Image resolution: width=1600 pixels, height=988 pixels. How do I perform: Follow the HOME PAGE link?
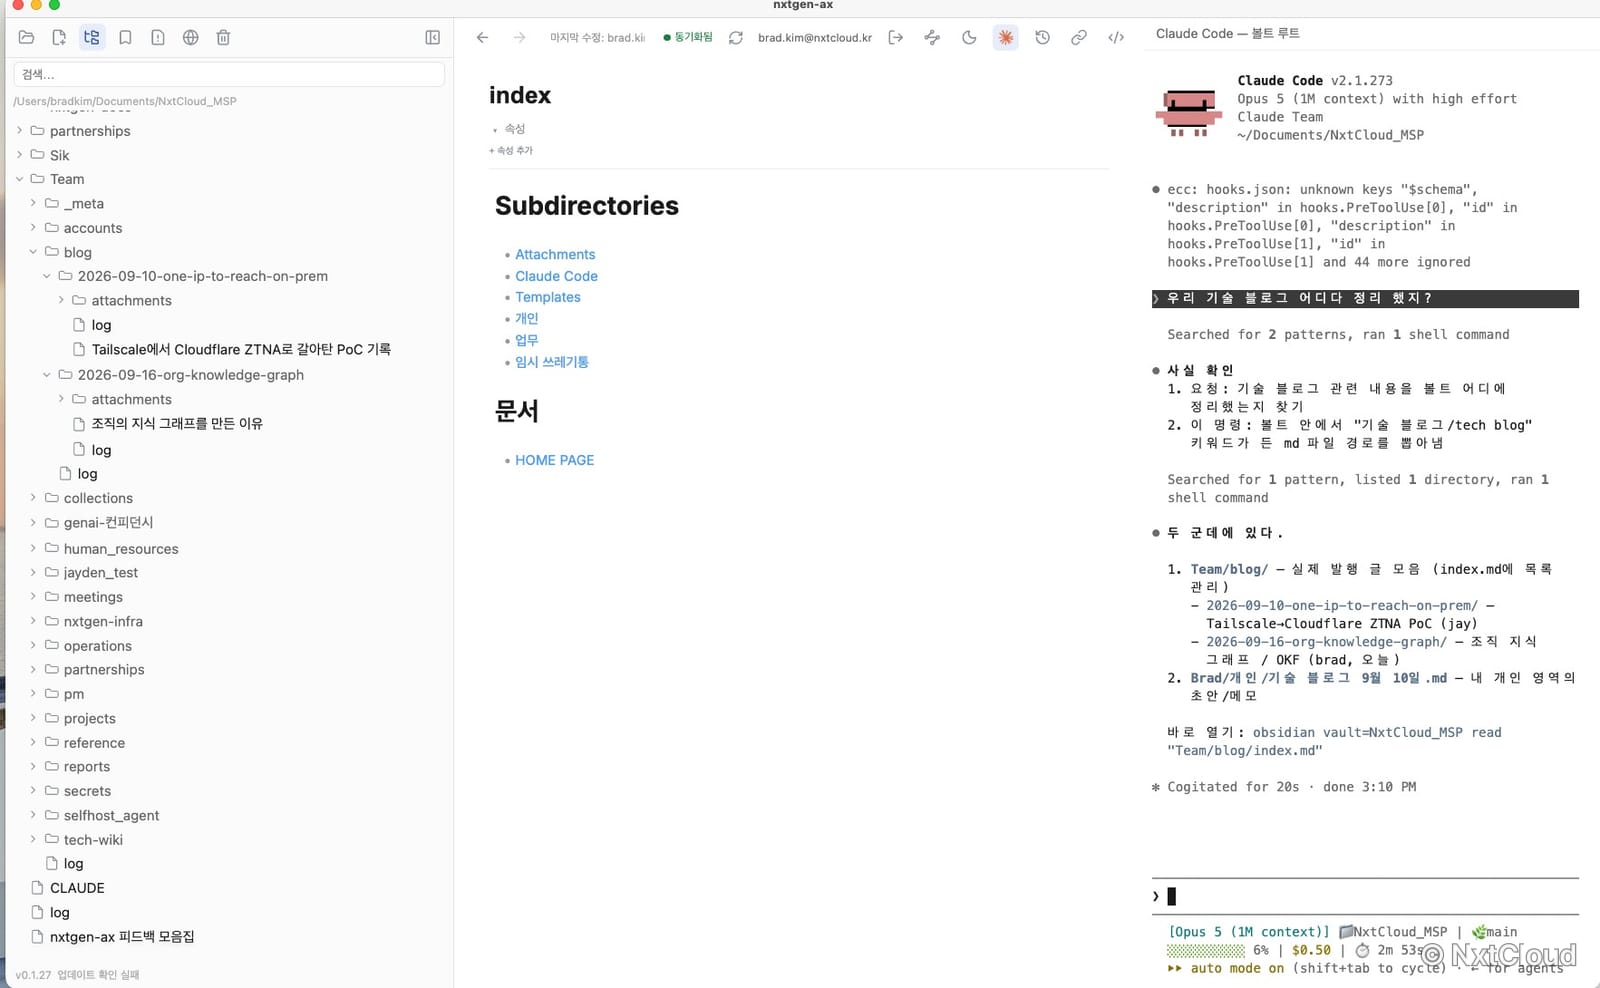tap(554, 460)
